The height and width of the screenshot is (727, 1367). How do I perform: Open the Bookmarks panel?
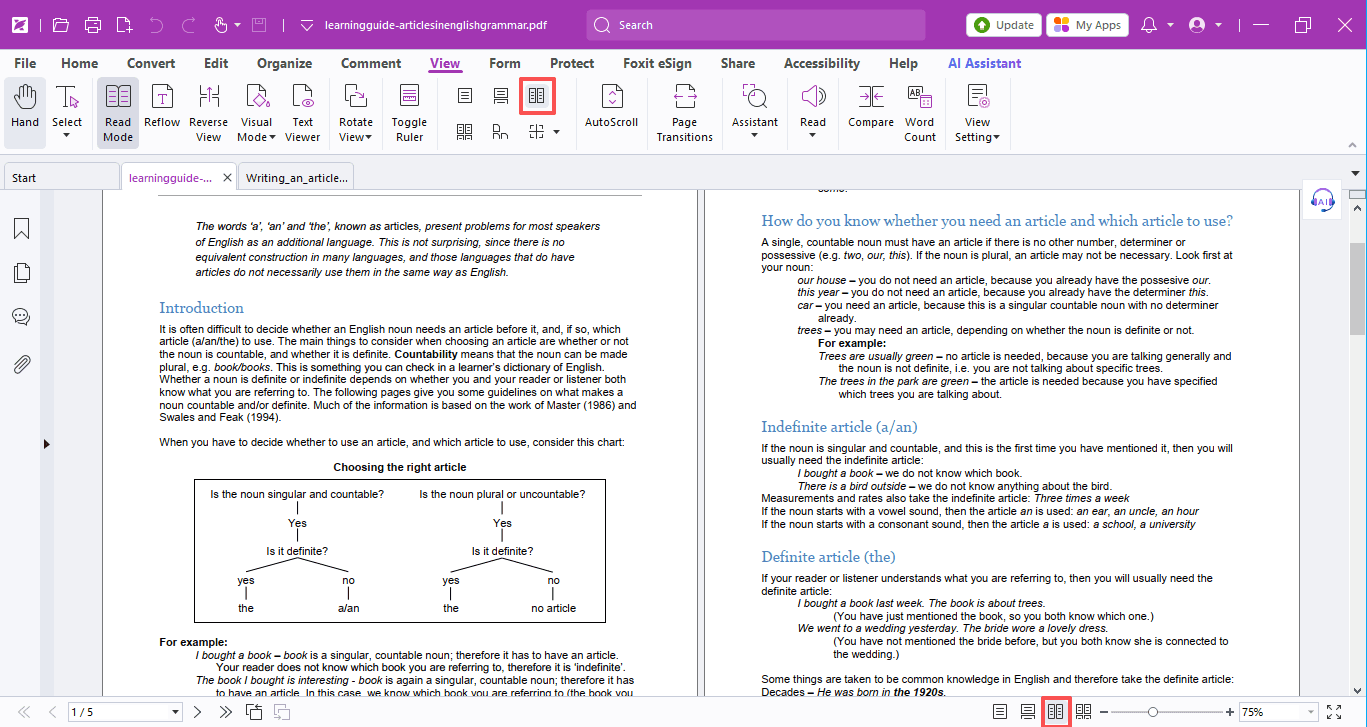[x=21, y=229]
